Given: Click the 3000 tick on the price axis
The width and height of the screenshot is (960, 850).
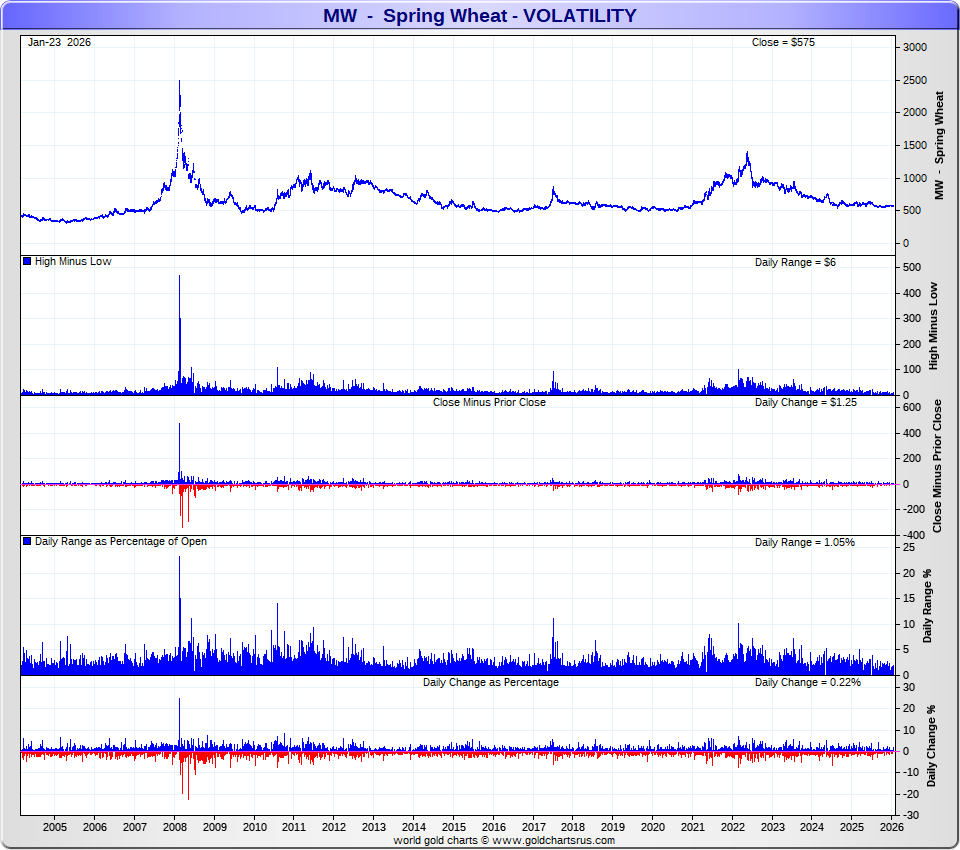Looking at the screenshot, I should 914,47.
